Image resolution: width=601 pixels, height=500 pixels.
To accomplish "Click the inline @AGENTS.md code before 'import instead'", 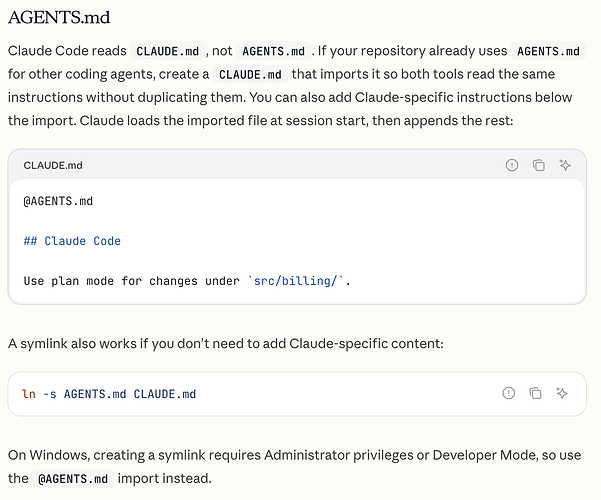I will click(x=73, y=479).
